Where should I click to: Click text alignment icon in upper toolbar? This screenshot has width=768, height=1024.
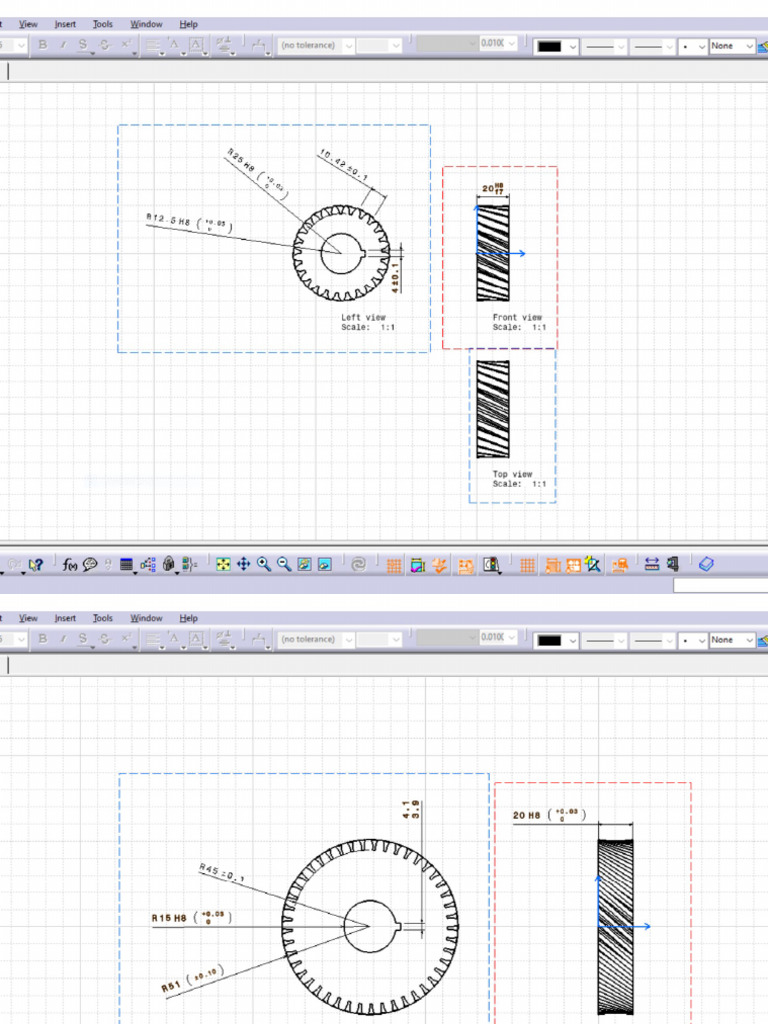coord(153,45)
